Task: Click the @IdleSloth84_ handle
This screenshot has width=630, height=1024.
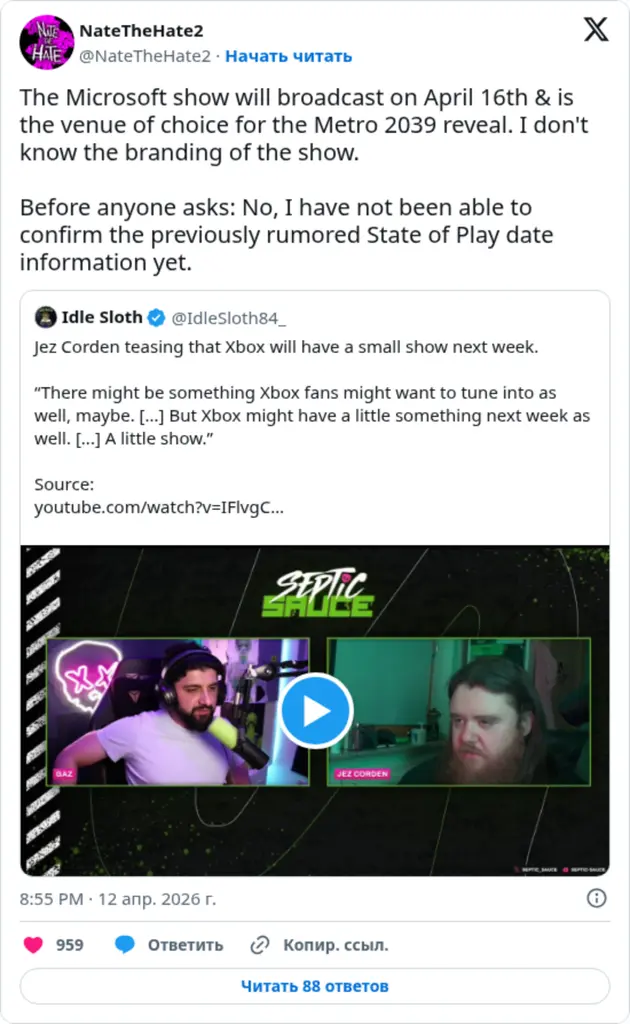Action: tap(231, 317)
